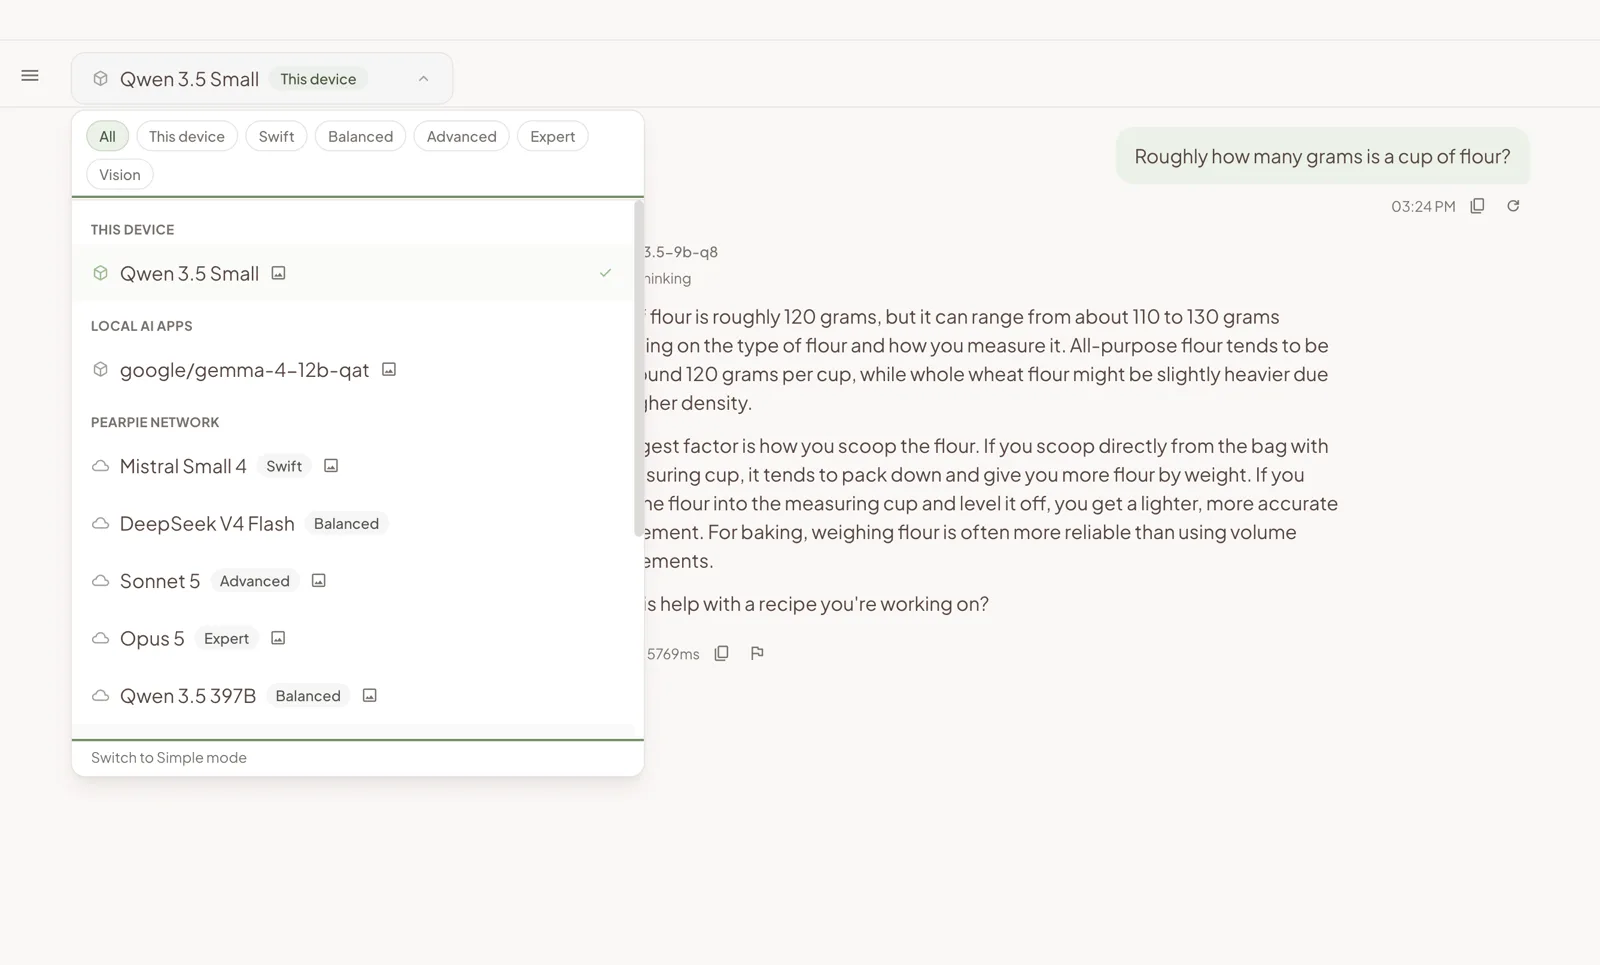1600x965 pixels.
Task: Click the cloud icon next to Sonnet 5
Action: [100, 581]
